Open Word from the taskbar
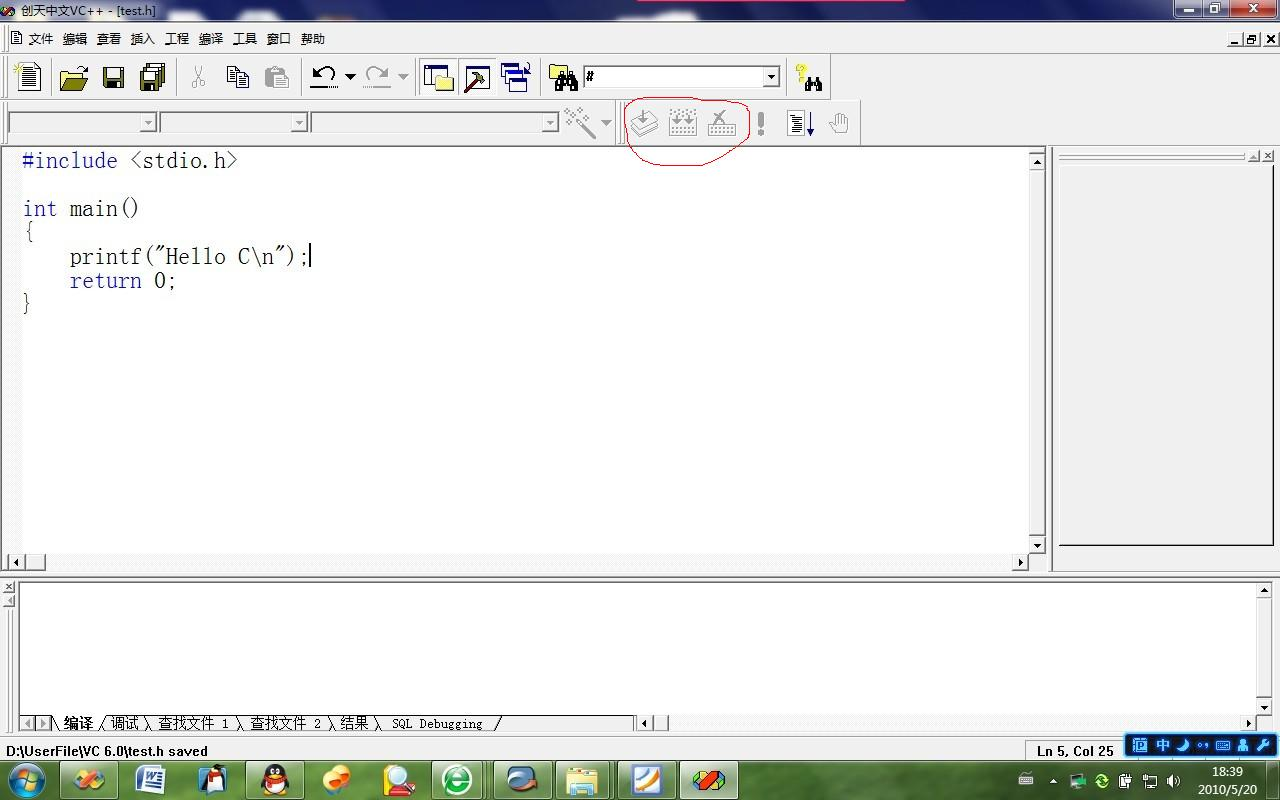Image resolution: width=1280 pixels, height=800 pixels. 150,780
